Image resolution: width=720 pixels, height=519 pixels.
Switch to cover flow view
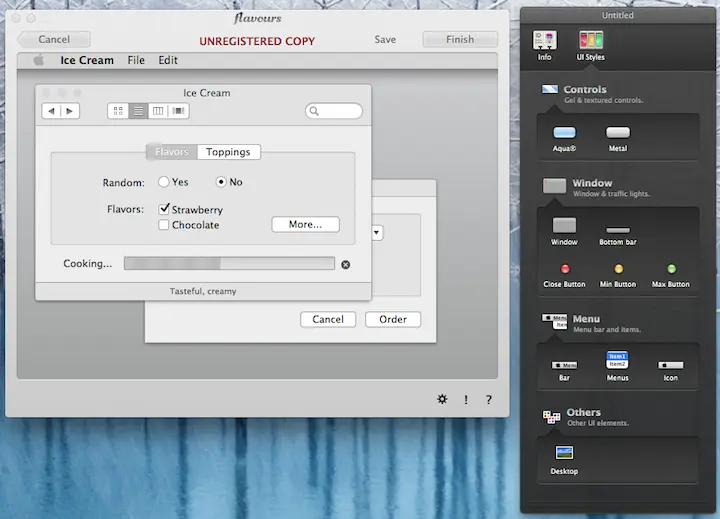[x=179, y=111]
